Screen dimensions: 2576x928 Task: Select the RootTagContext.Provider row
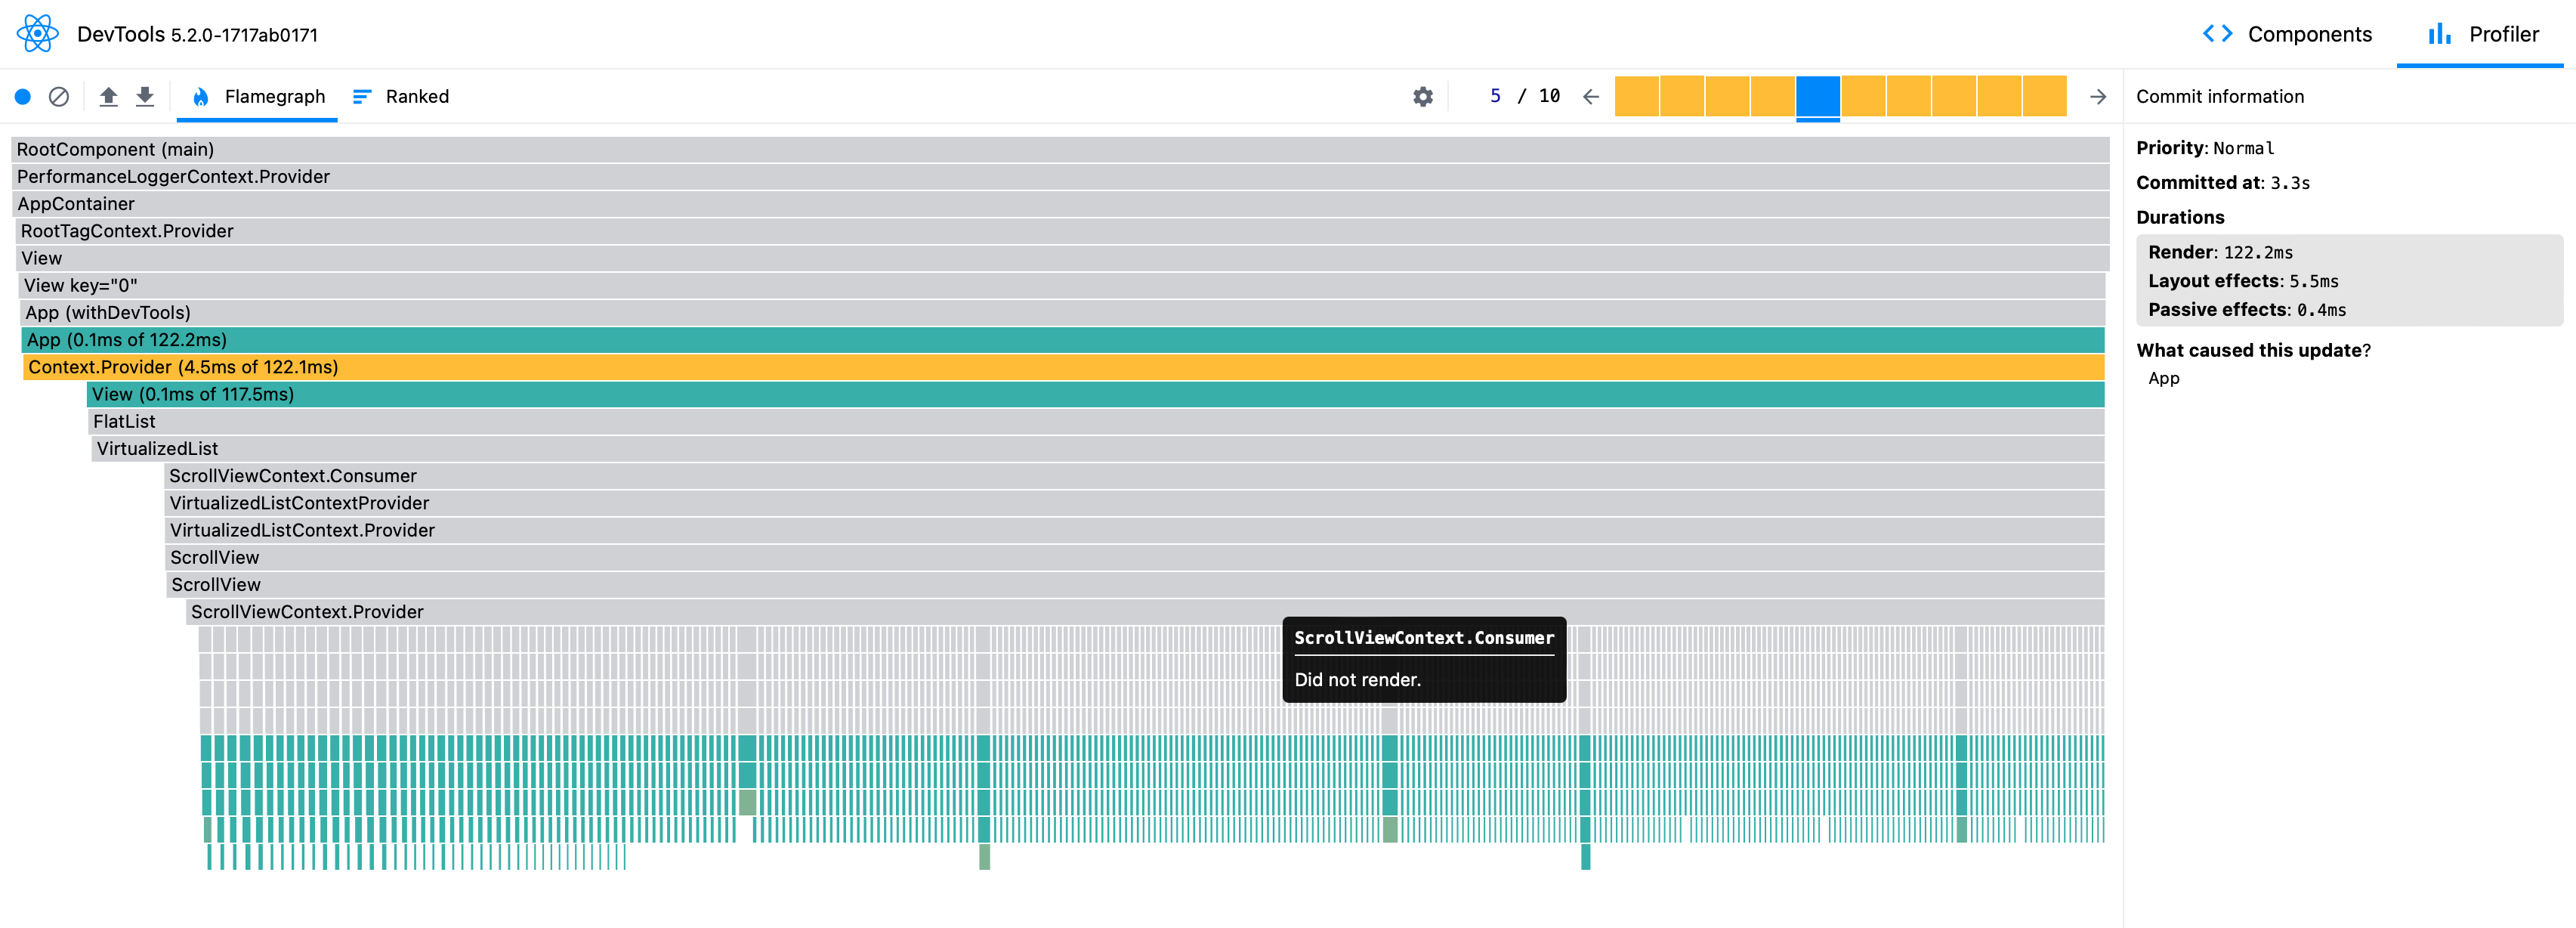(1062, 231)
